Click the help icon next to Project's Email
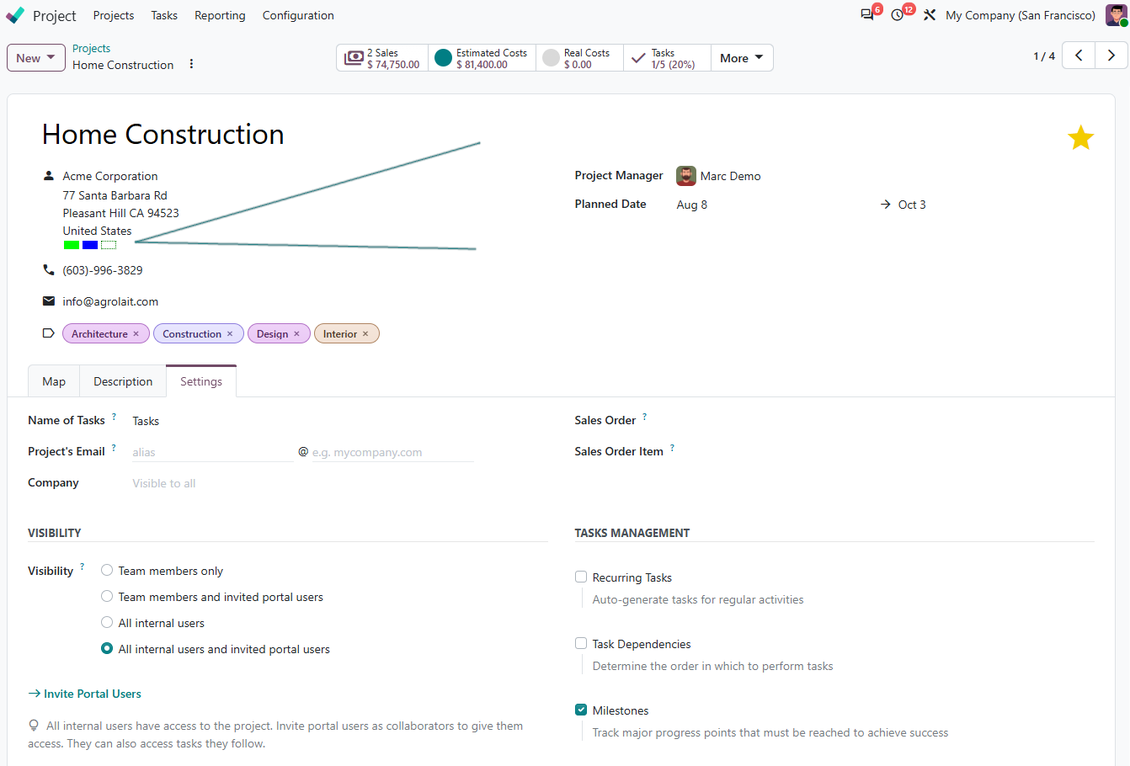This screenshot has height=766, width=1130. click(x=114, y=447)
